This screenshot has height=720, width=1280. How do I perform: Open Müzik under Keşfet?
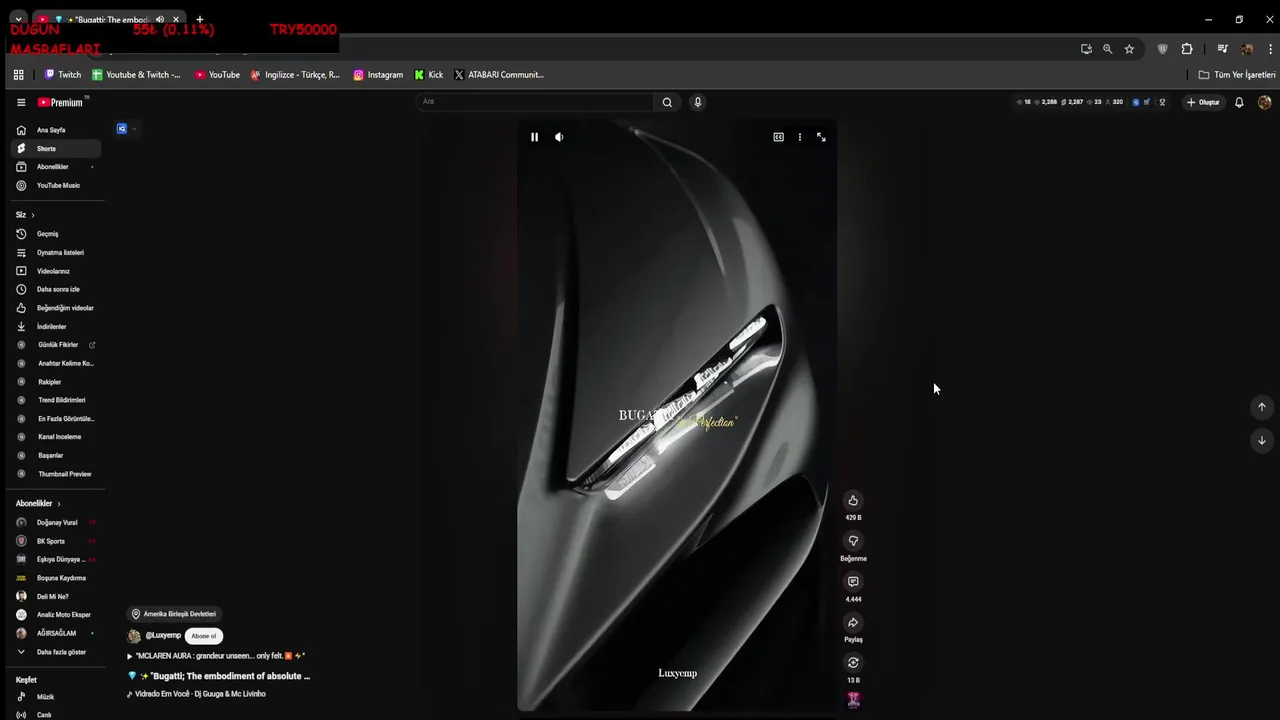click(56, 697)
